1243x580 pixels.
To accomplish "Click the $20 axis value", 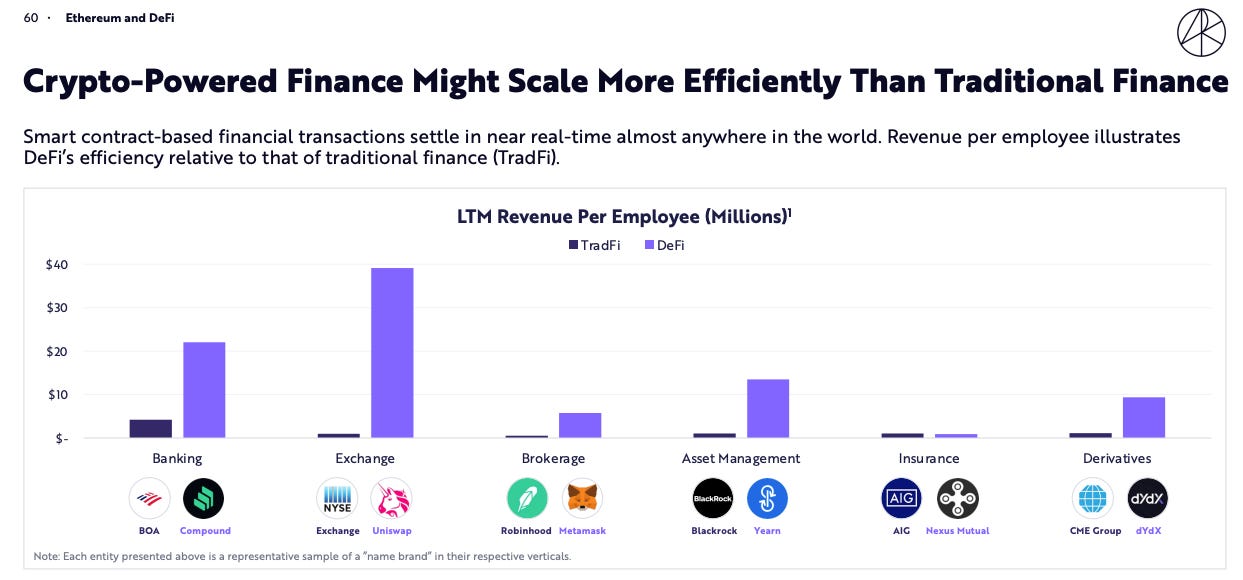I will coord(55,352).
